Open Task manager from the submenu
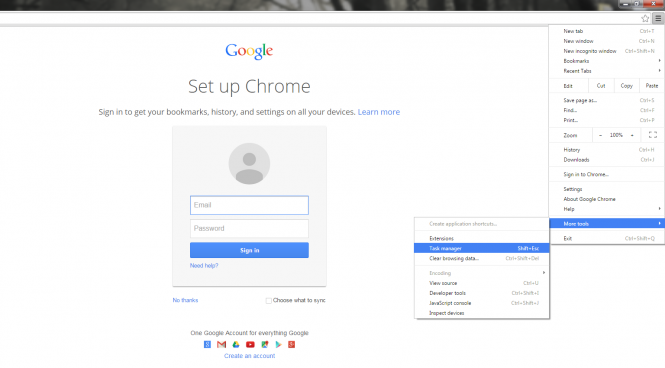 point(482,248)
